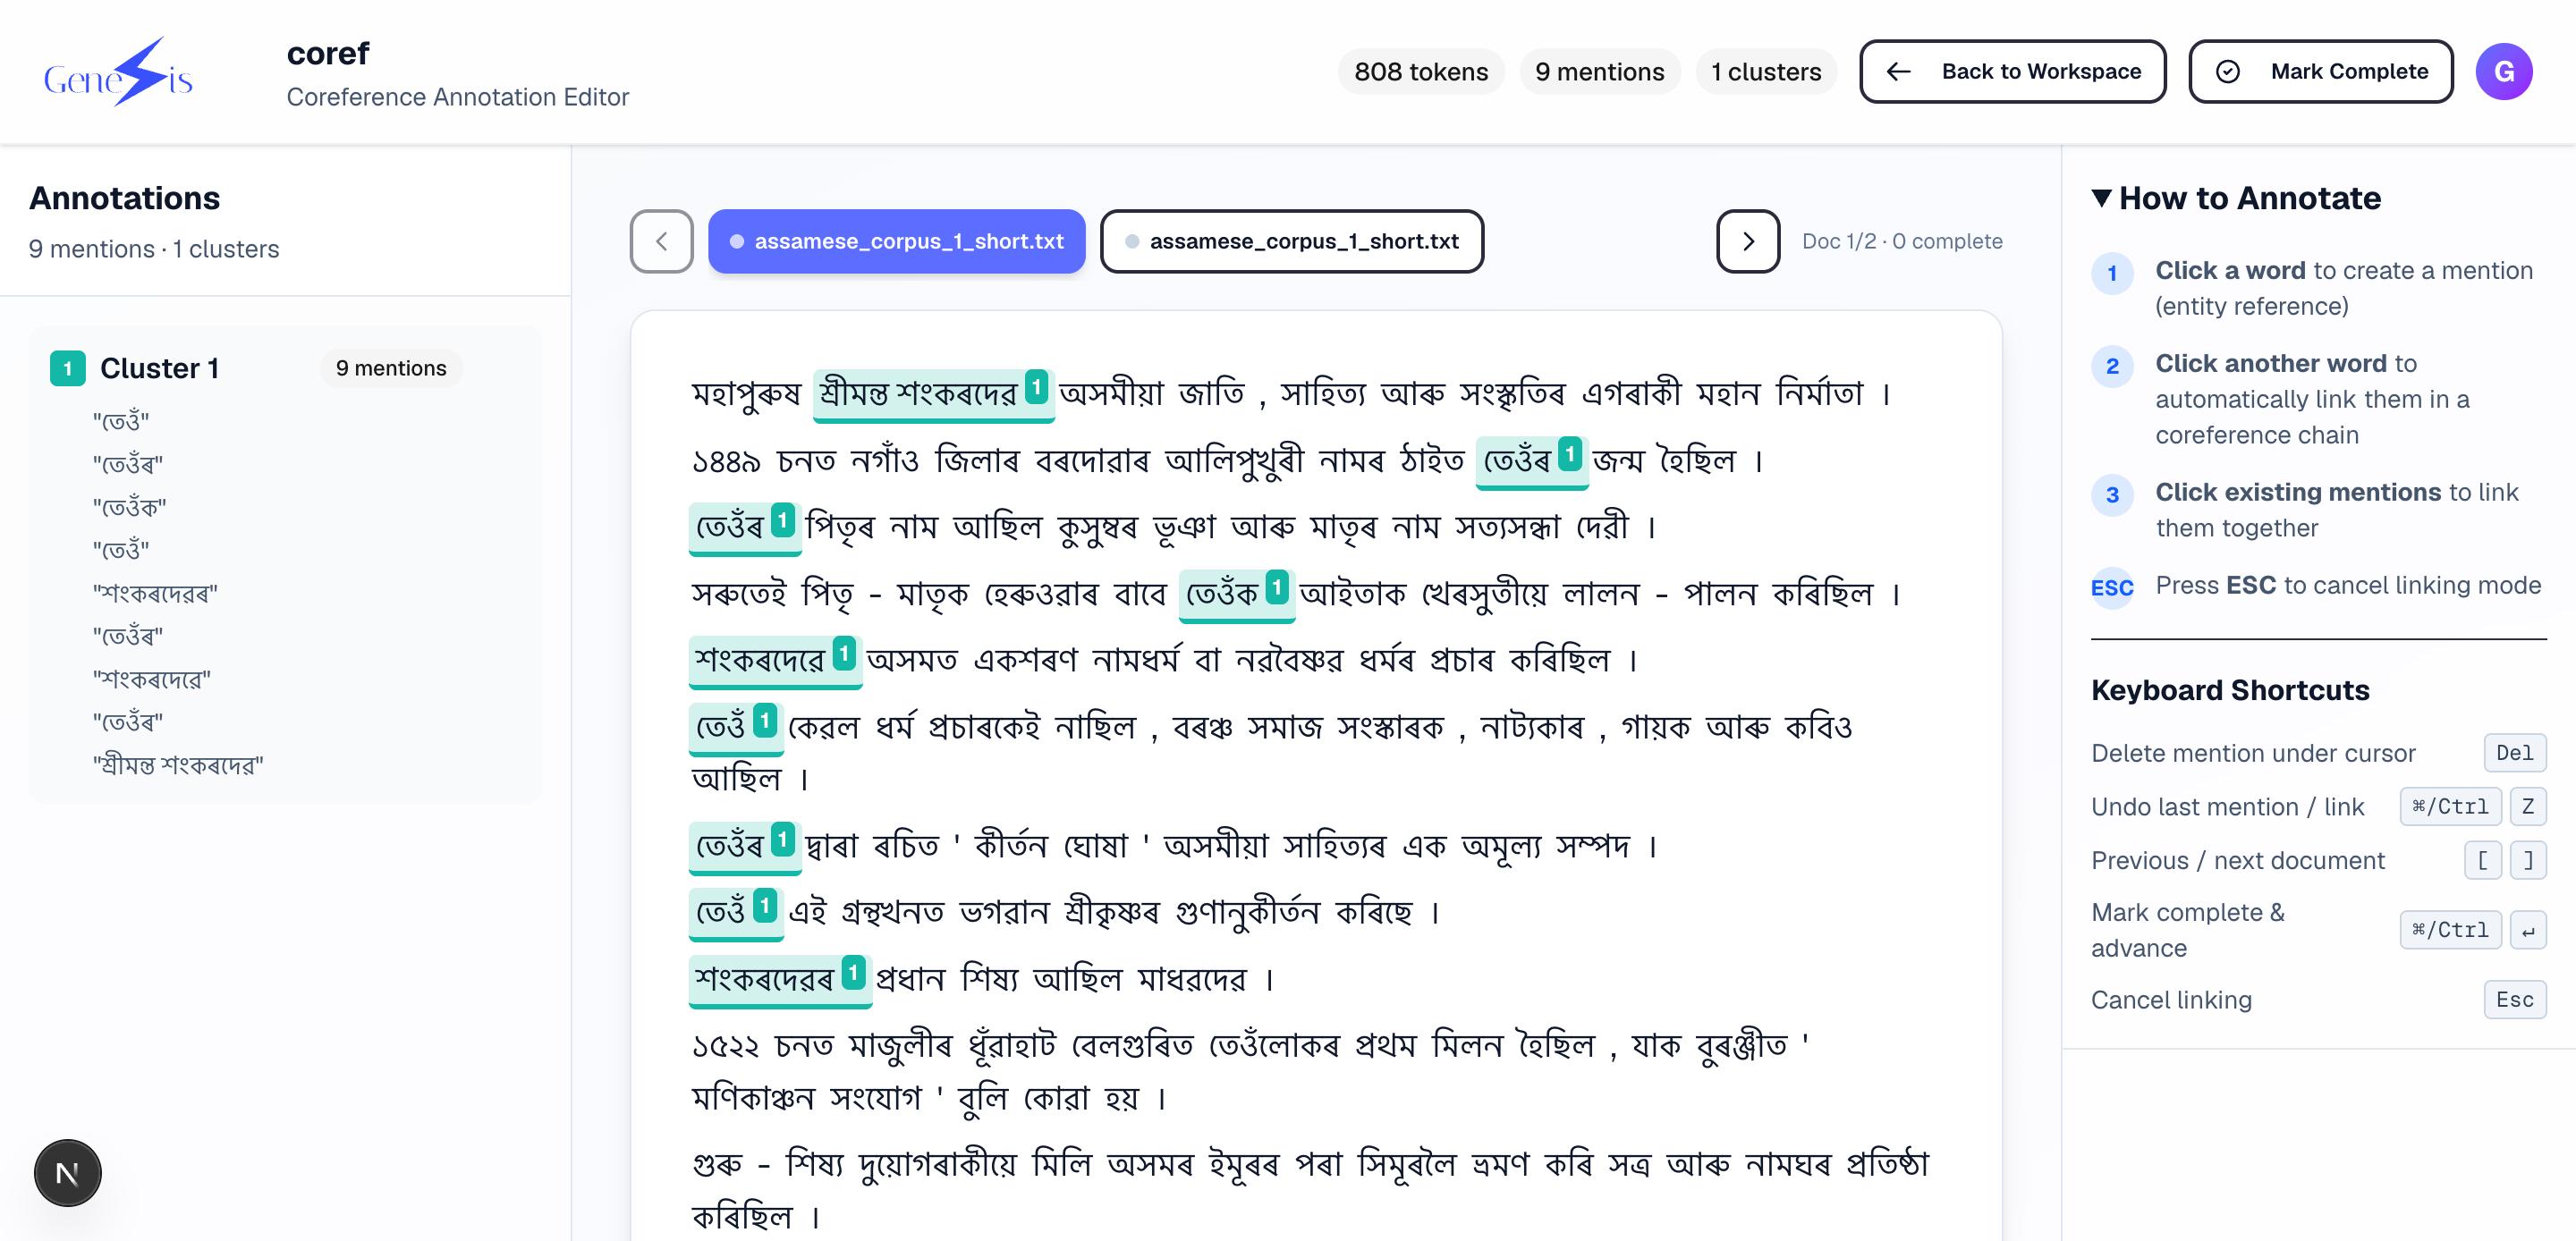Image resolution: width=2576 pixels, height=1241 pixels.
Task: Go to next document with right chevron
Action: pyautogui.click(x=1747, y=241)
